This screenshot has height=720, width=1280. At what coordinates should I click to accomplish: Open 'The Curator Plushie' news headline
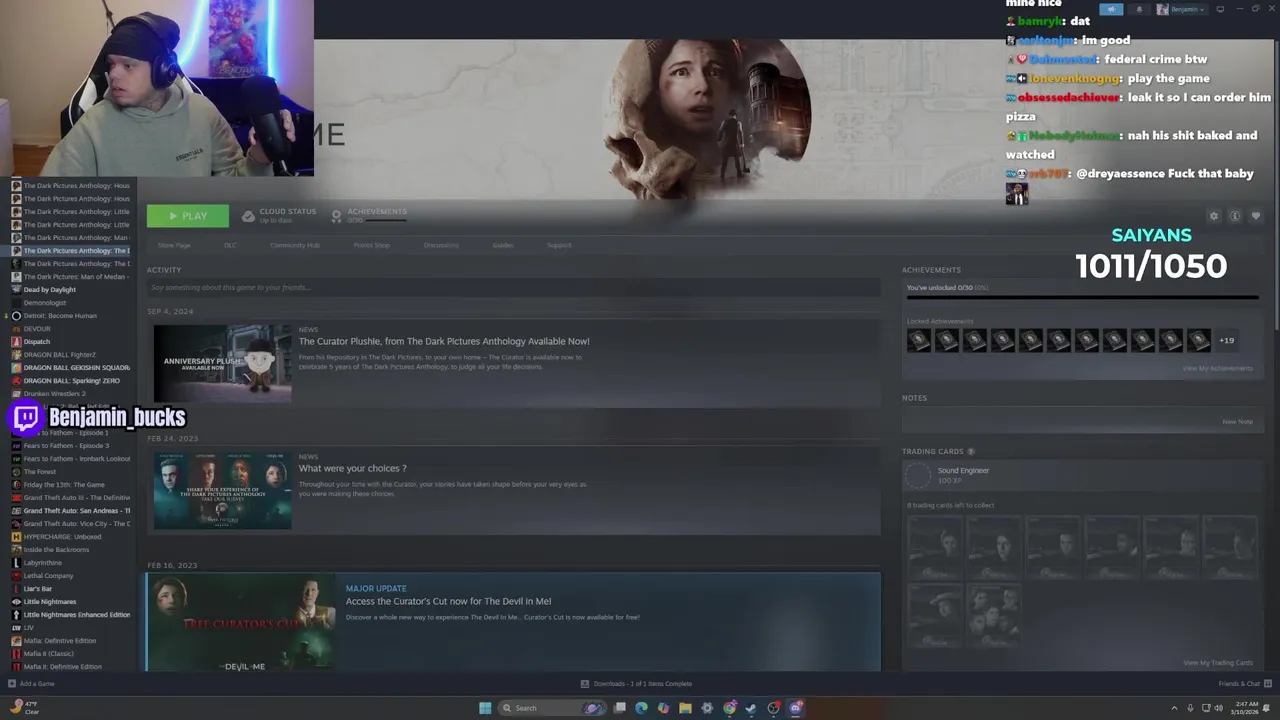[x=444, y=341]
